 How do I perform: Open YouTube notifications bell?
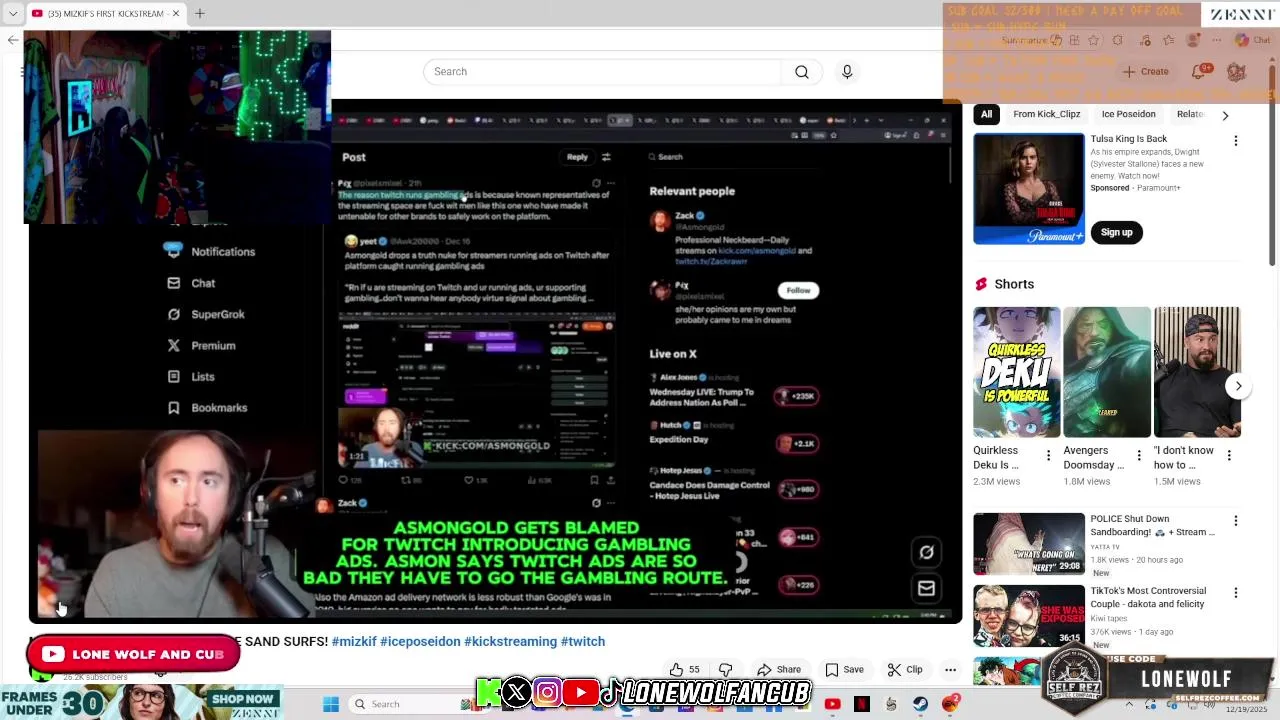click(1199, 72)
